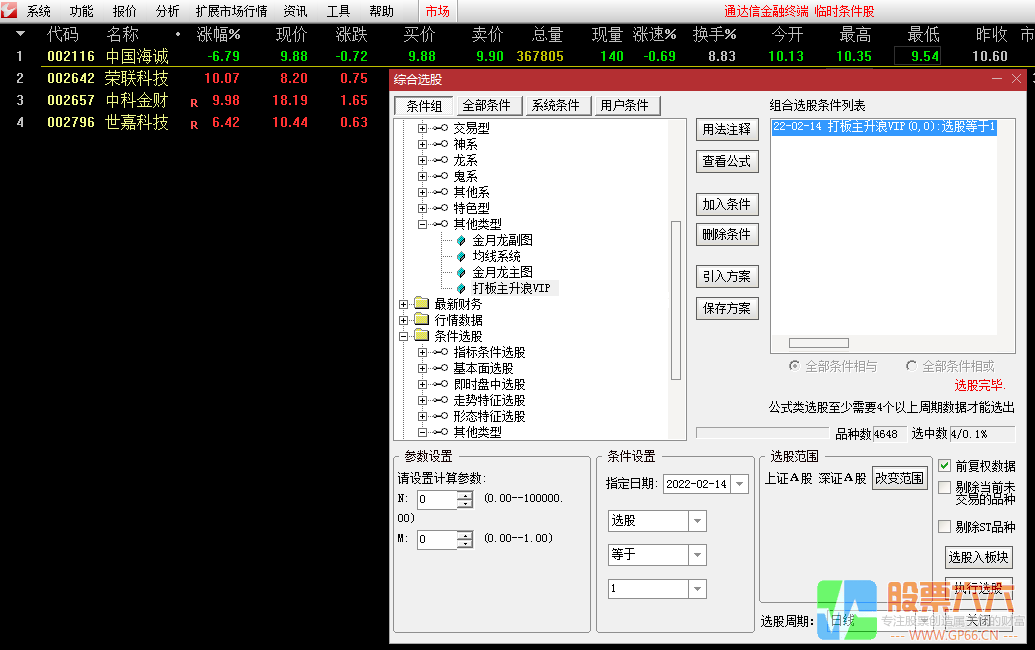Expand the 行情数据 folder node

click(403, 320)
